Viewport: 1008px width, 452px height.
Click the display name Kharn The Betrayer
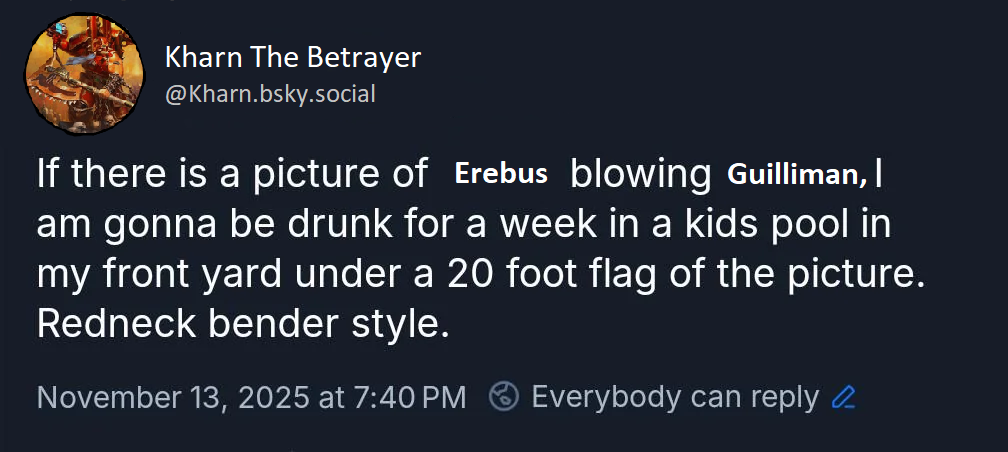(x=293, y=57)
